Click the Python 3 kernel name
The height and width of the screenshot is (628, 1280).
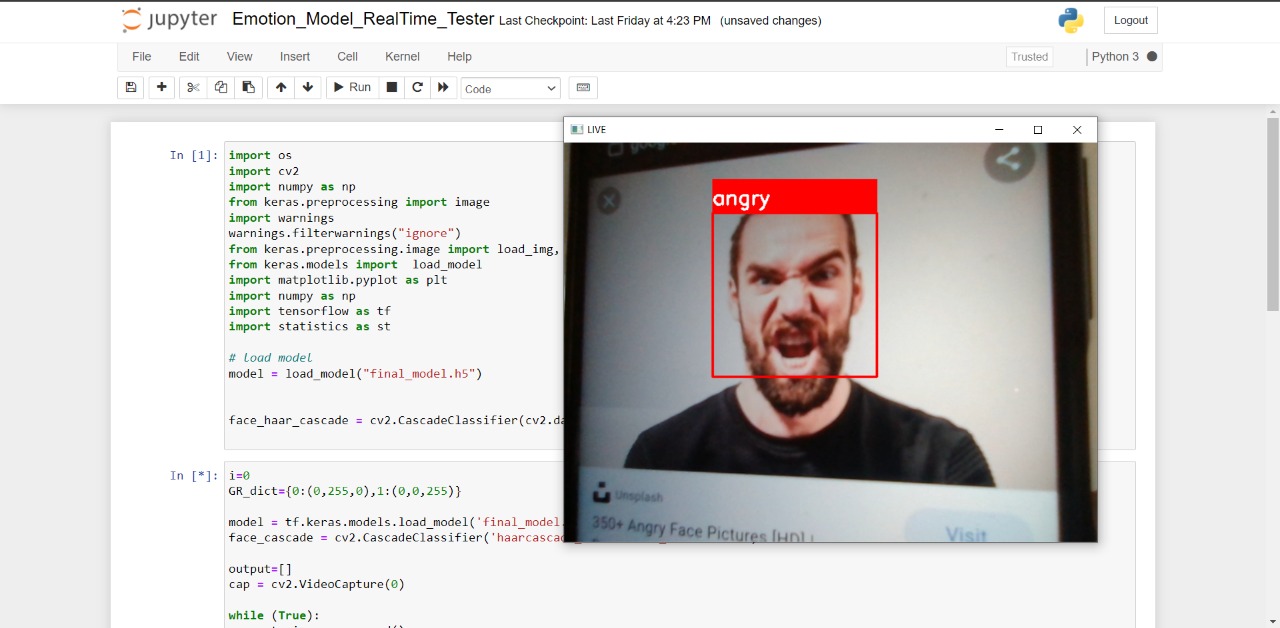(x=1115, y=57)
